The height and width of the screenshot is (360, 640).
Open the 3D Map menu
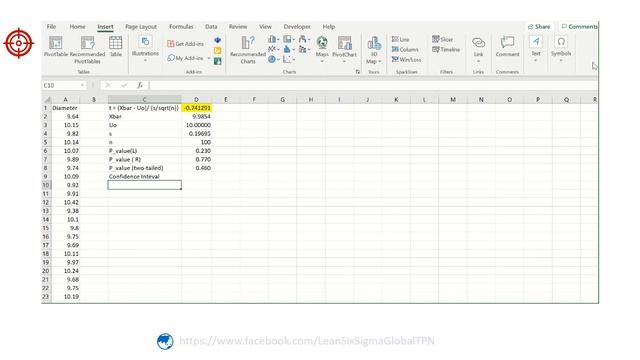[x=374, y=50]
